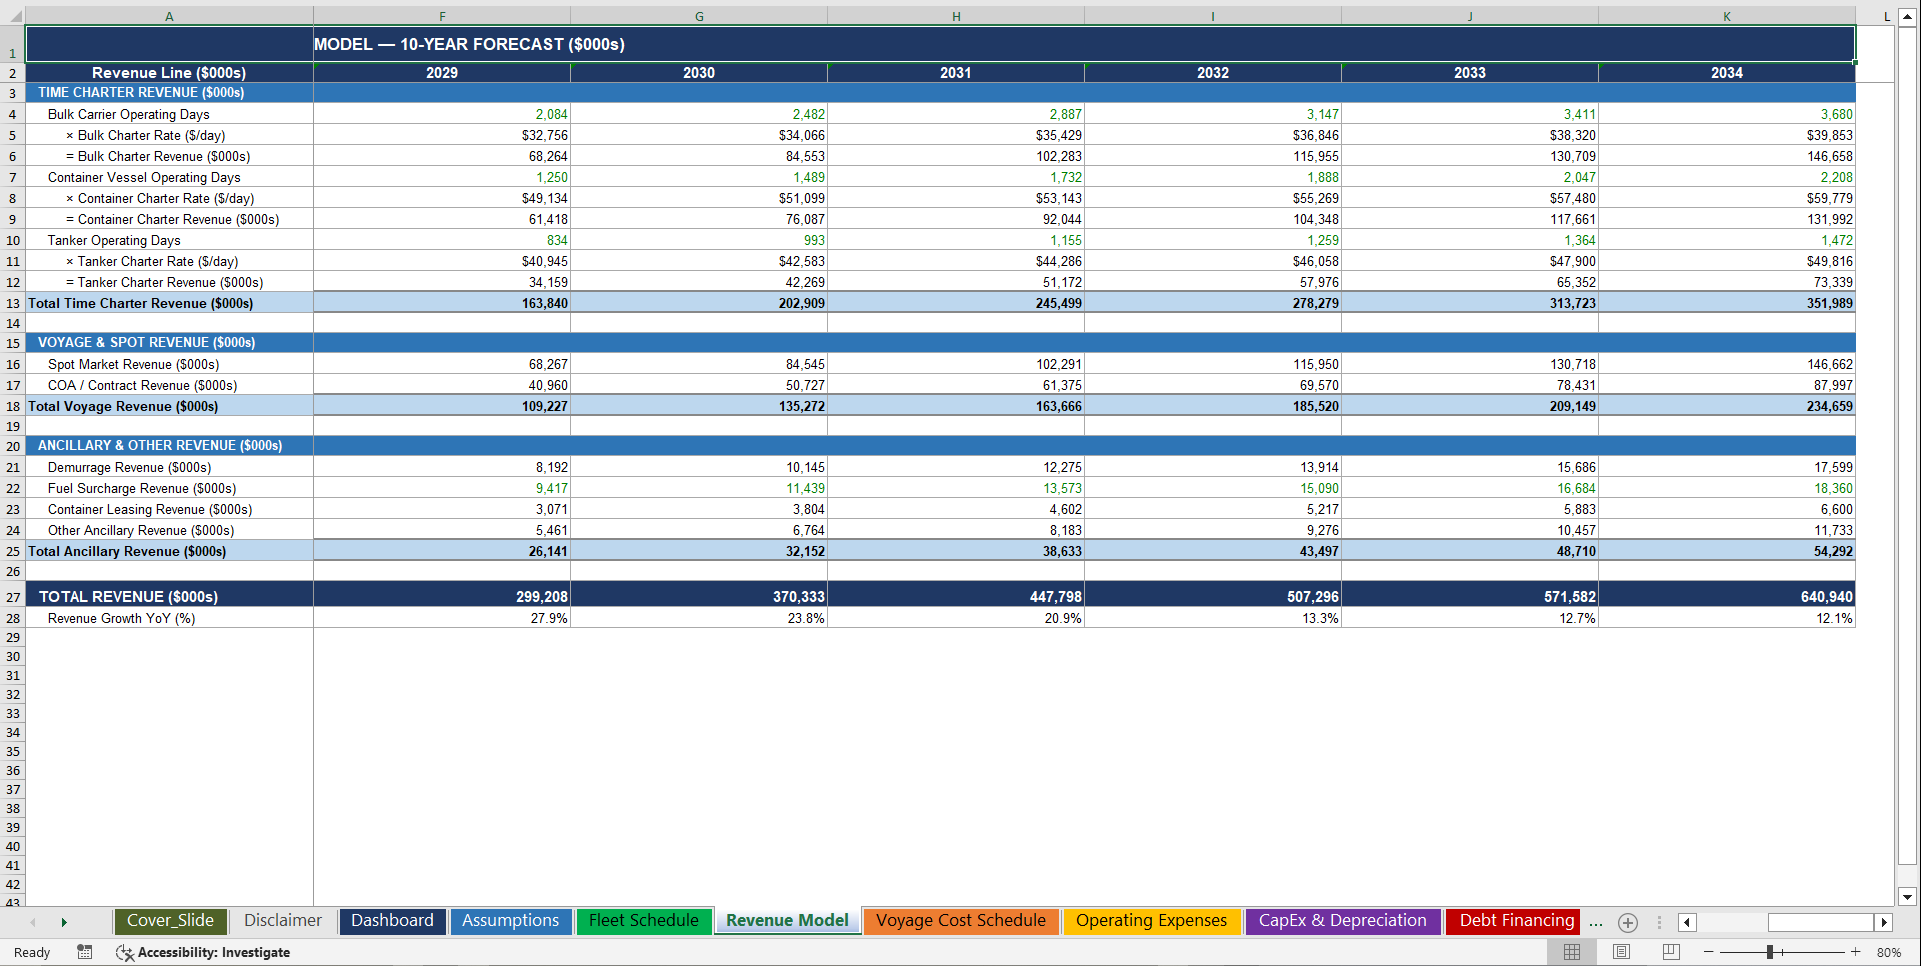
Task: Add a new sheet with the plus icon
Action: click(x=1627, y=922)
